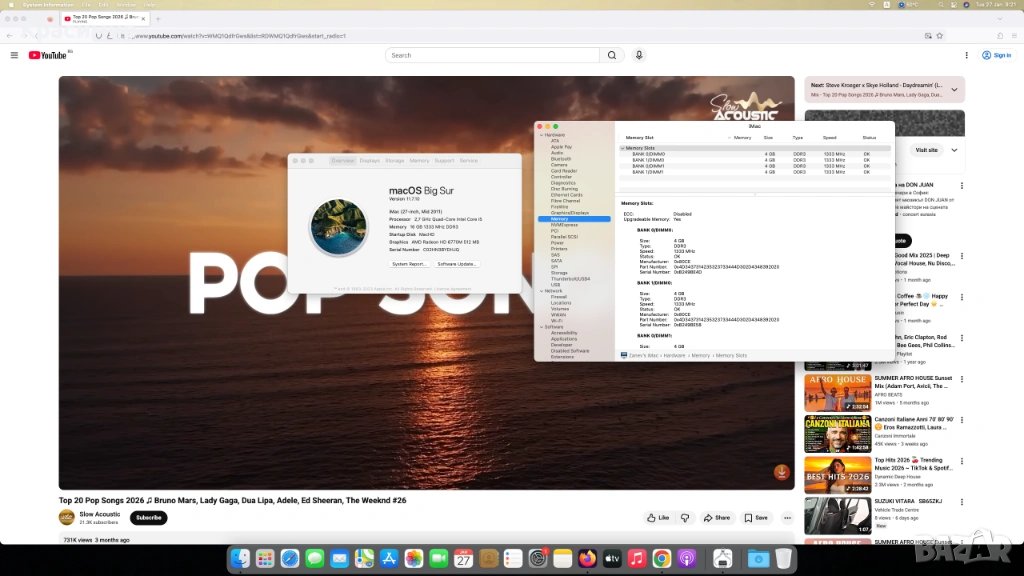Click into the YouTube search field
Screen dimensions: 1024x576
pos(490,55)
